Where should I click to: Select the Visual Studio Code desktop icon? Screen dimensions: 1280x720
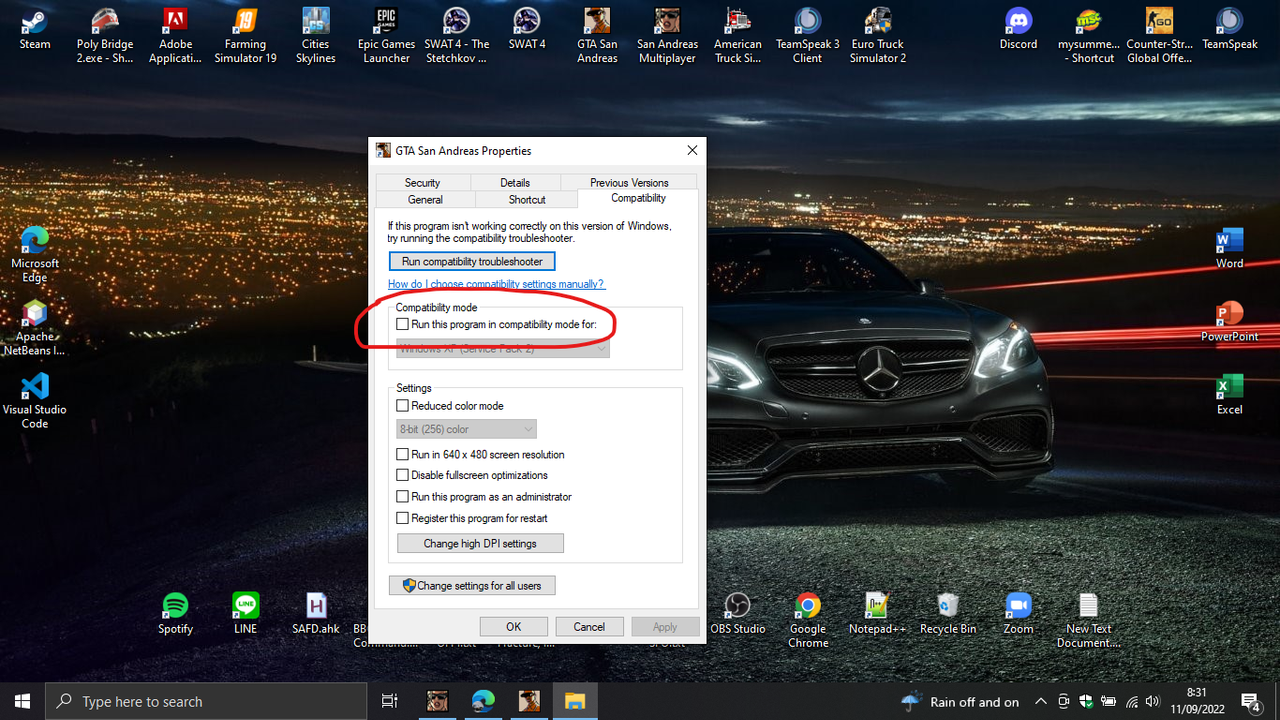click(x=35, y=401)
